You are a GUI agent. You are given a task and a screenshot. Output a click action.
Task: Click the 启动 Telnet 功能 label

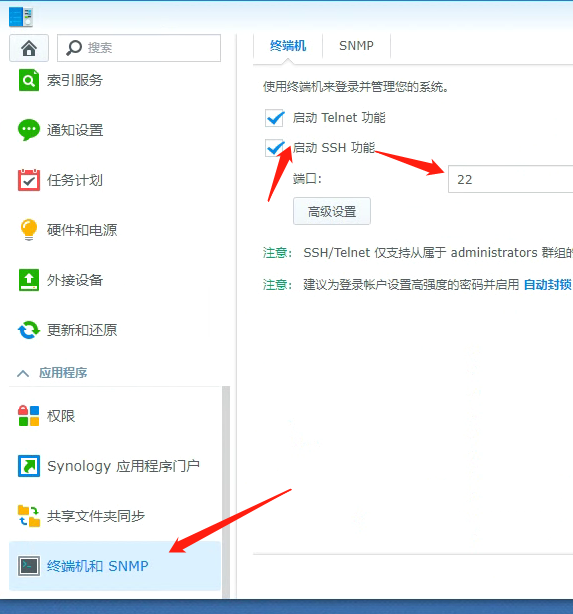coord(339,117)
